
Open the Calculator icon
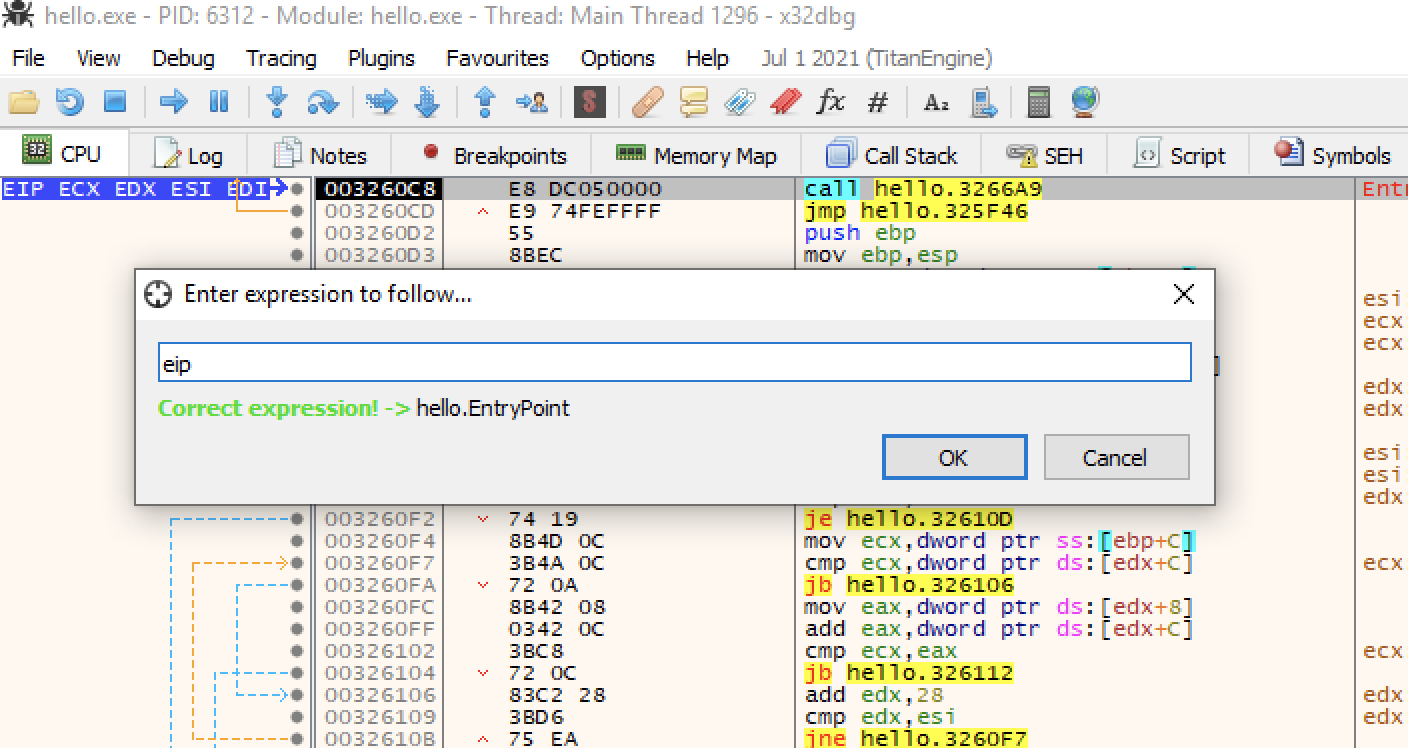coord(1039,101)
